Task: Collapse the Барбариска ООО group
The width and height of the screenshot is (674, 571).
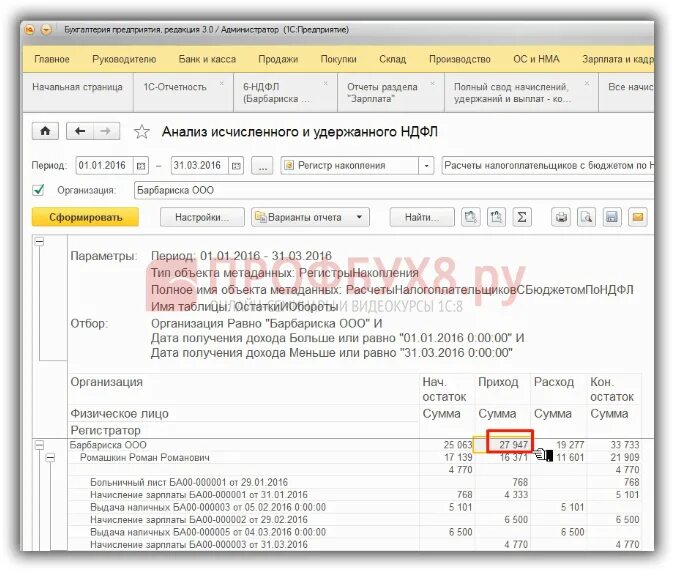Action: tap(40, 445)
